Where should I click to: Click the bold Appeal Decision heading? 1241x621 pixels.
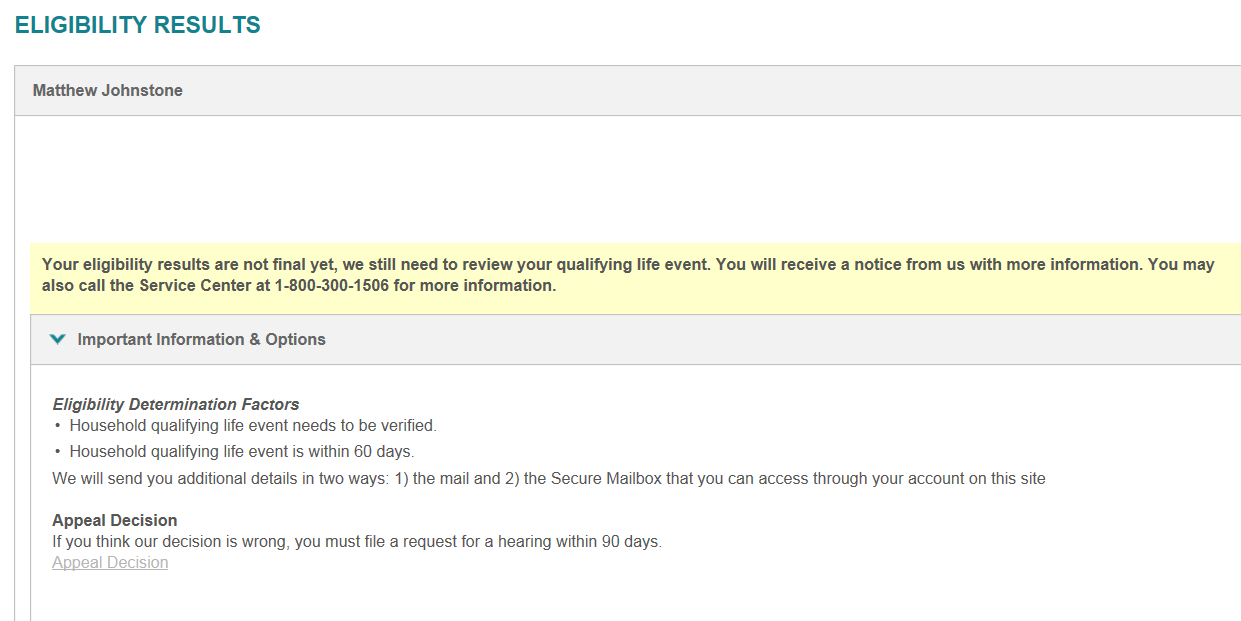tap(115, 520)
